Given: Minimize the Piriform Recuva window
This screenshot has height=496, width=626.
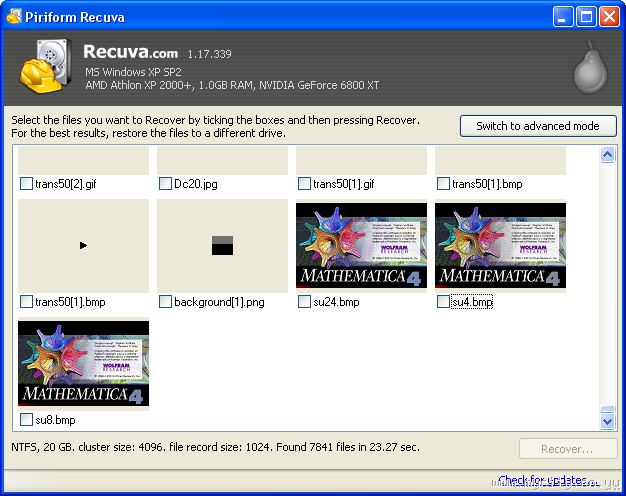Looking at the screenshot, I should coord(563,17).
